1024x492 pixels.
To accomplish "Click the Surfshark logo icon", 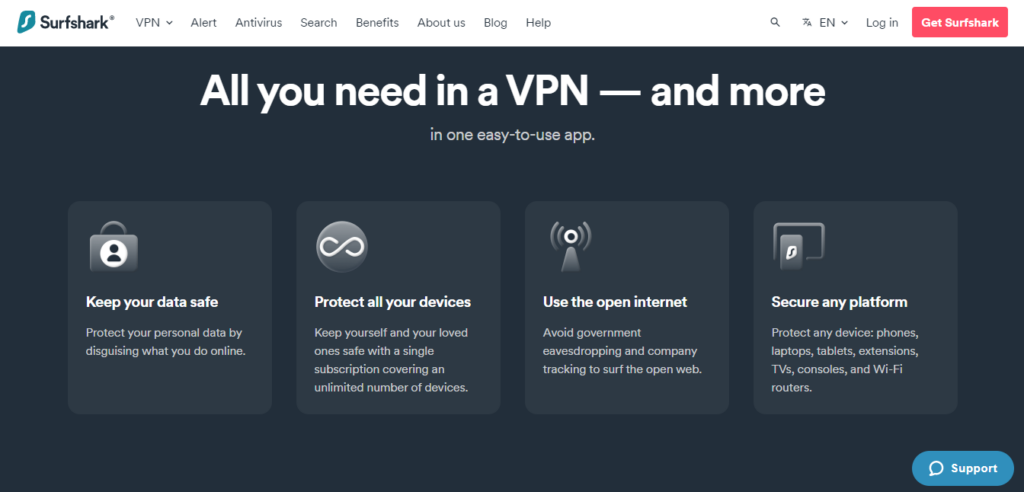I will pyautogui.click(x=27, y=22).
